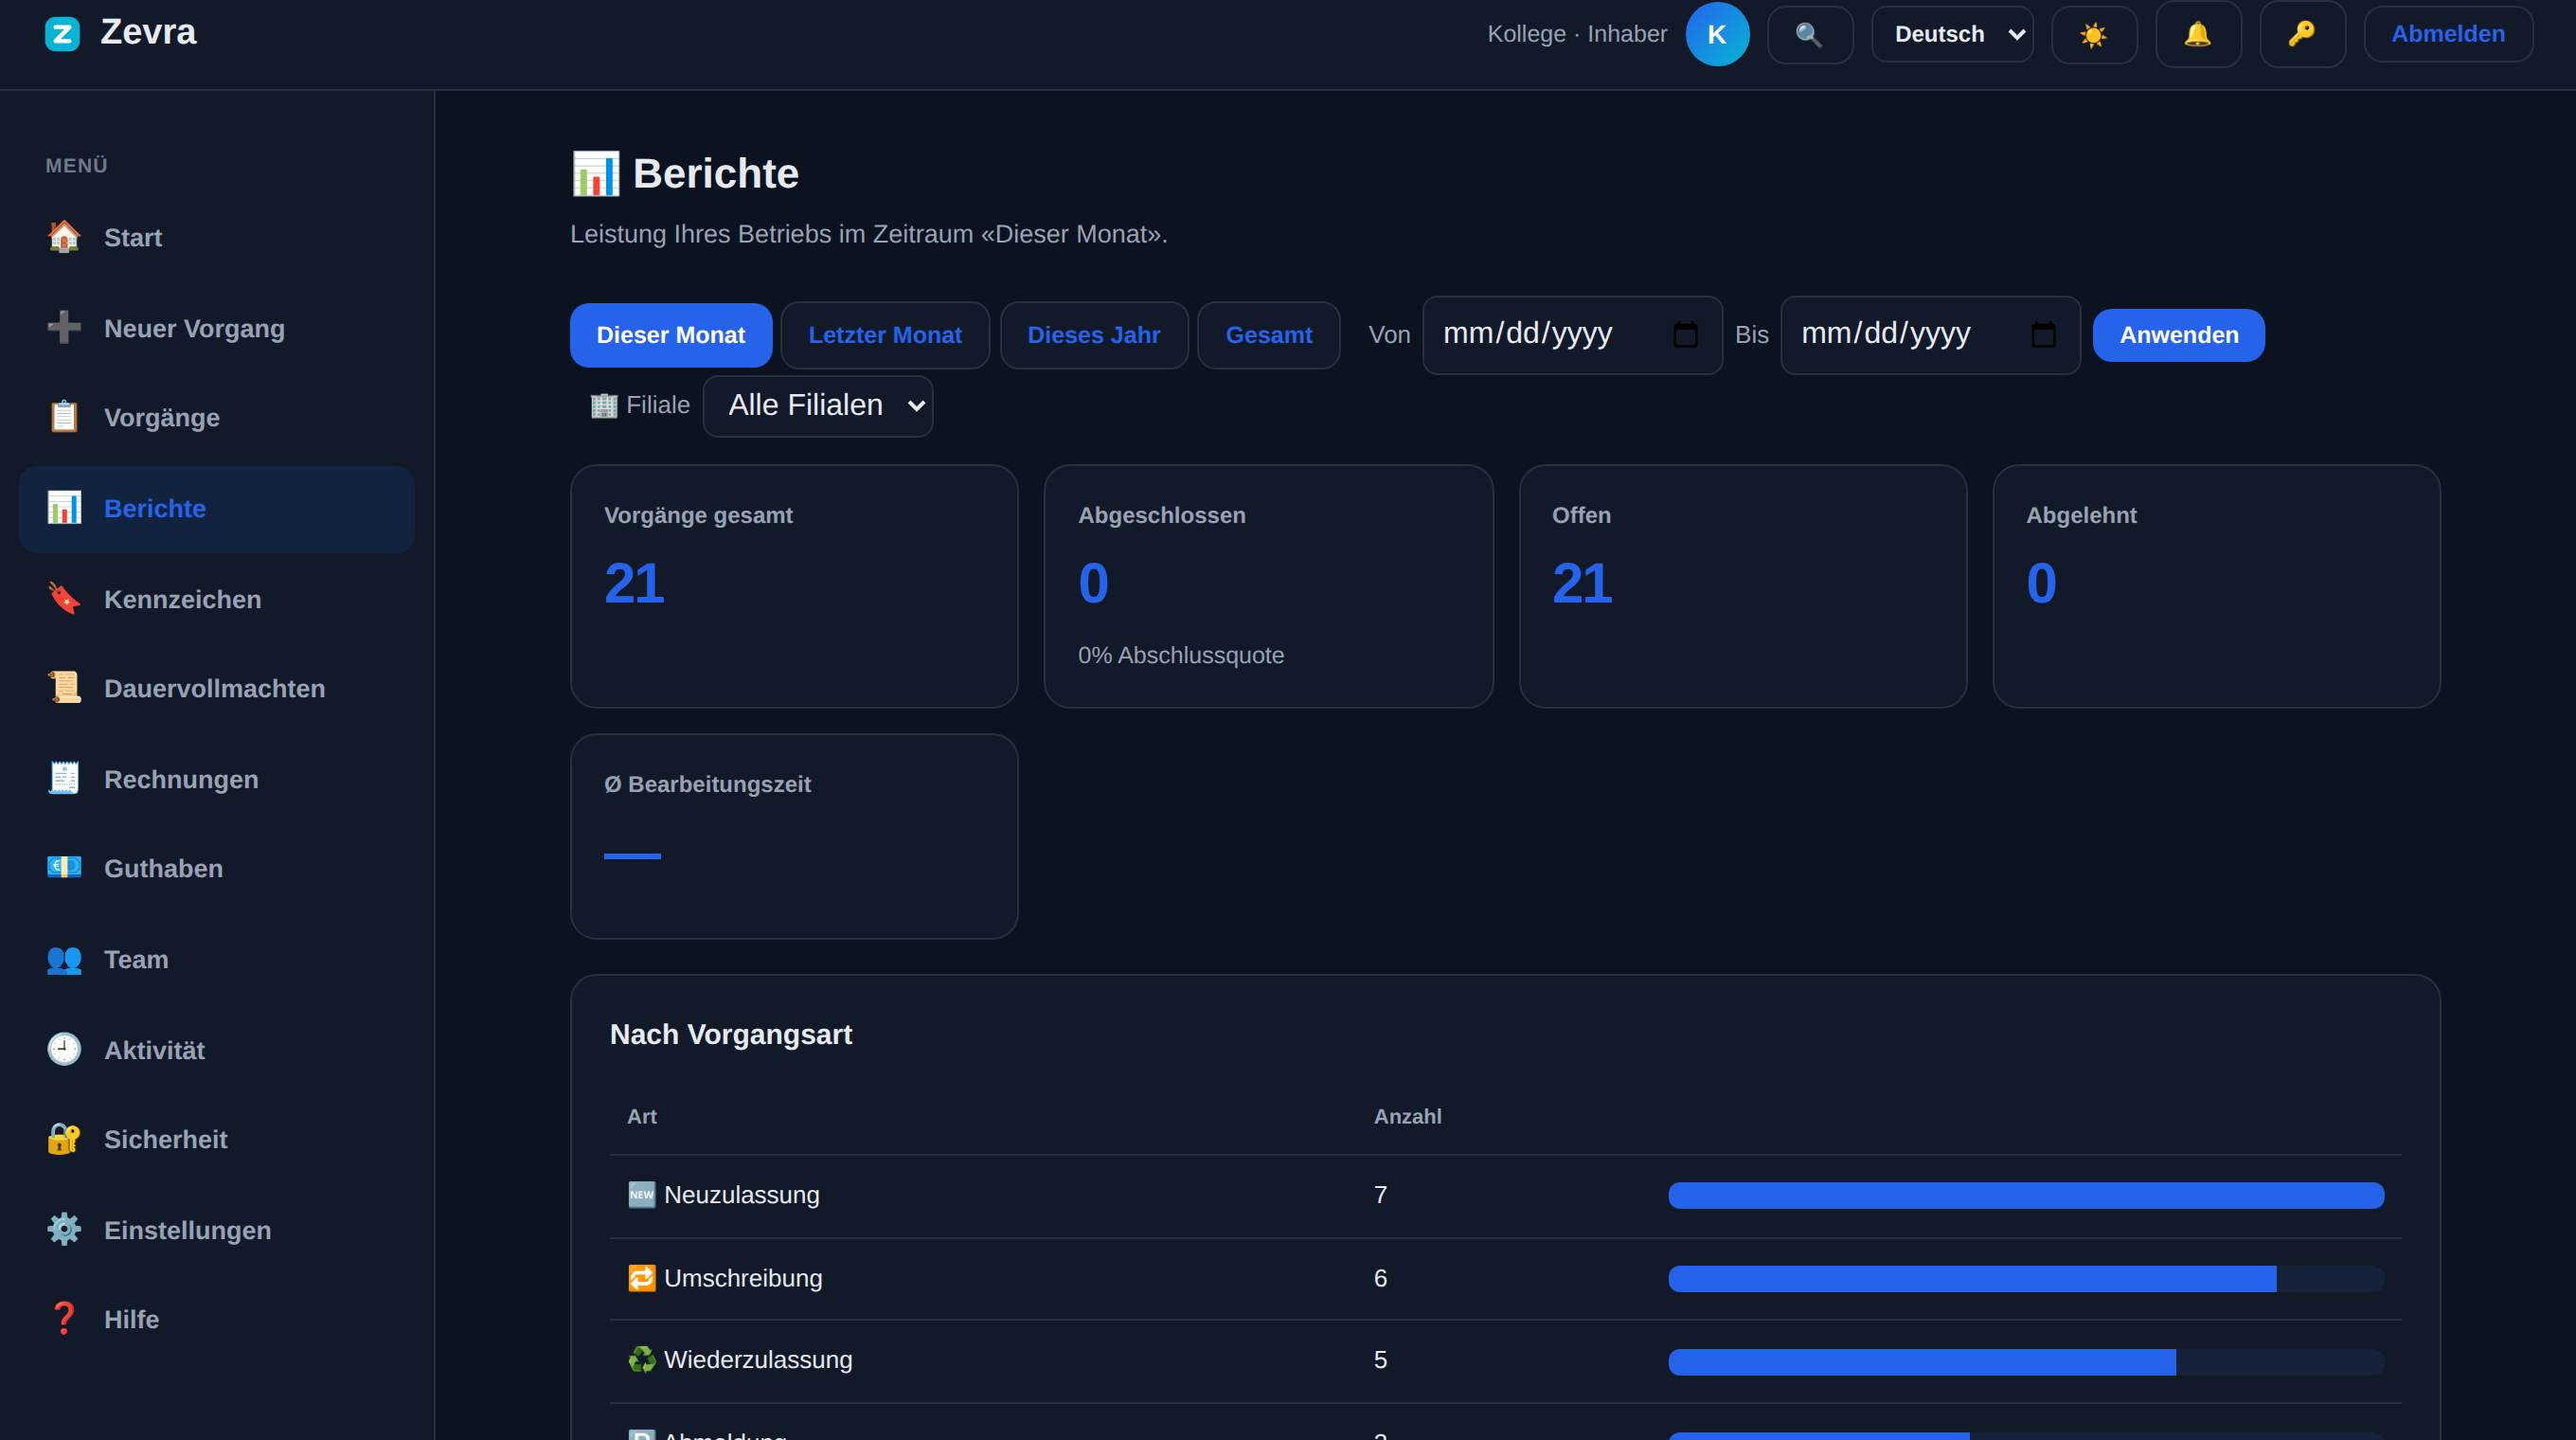
Task: Click '0% Abschlussquote' text
Action: pos(1180,655)
